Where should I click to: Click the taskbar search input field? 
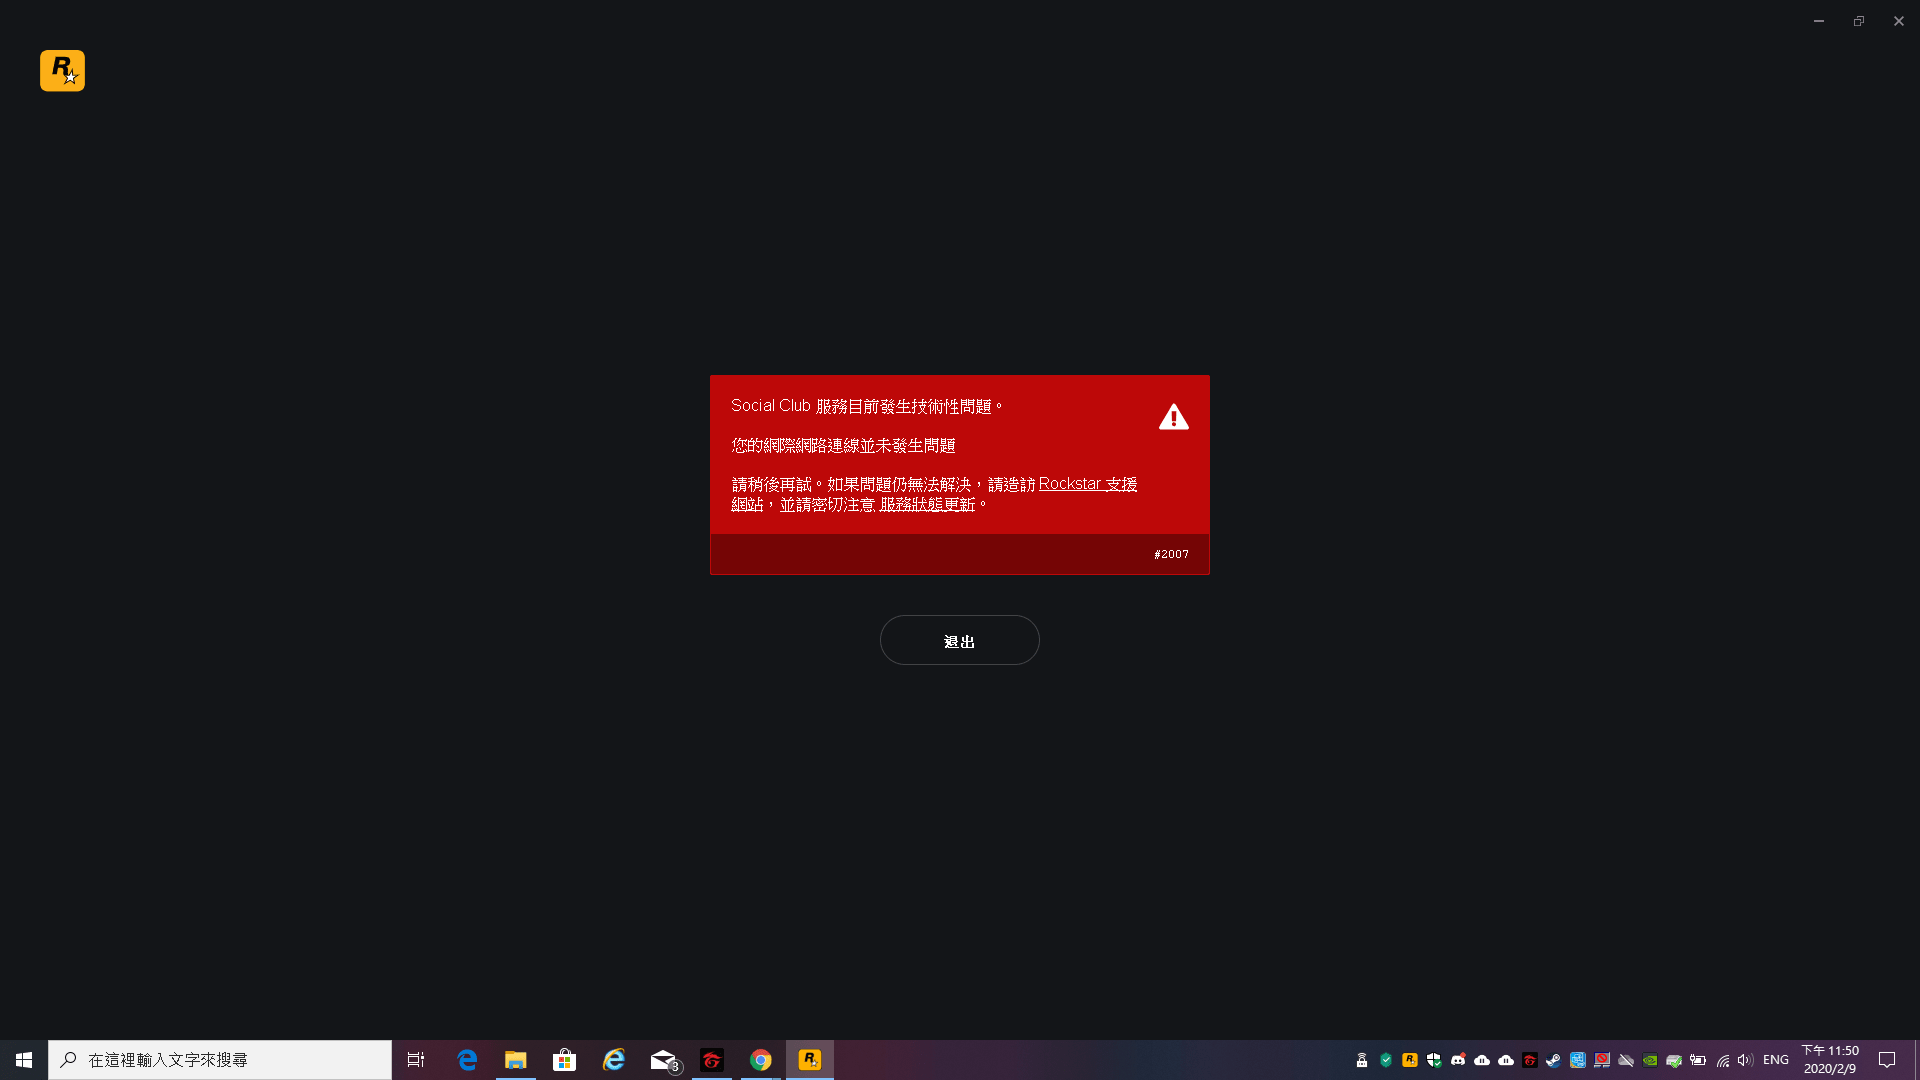pos(220,1060)
